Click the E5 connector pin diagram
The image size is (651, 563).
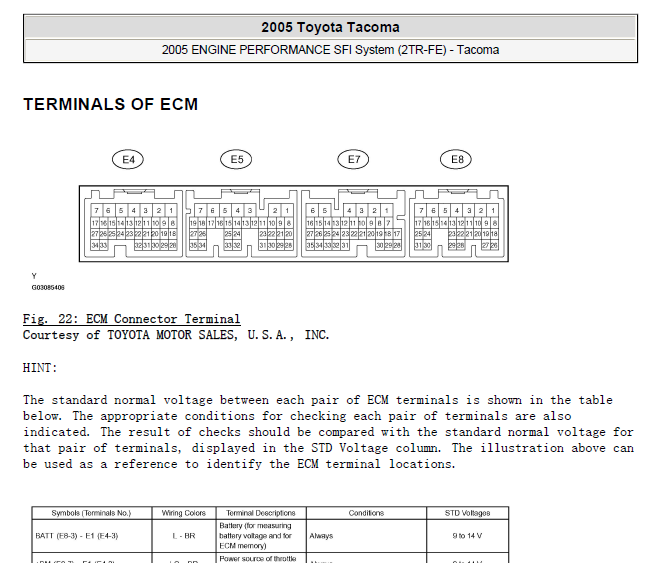pyautogui.click(x=241, y=224)
